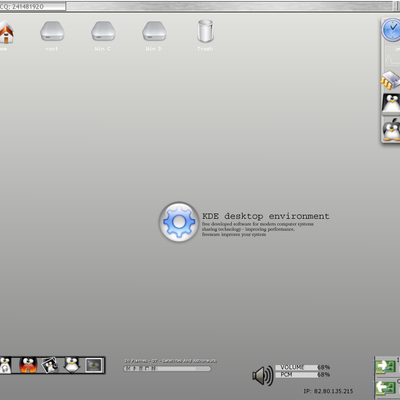The width and height of the screenshot is (400, 400).
Task: Open the Win D drive icon
Action: click(154, 31)
